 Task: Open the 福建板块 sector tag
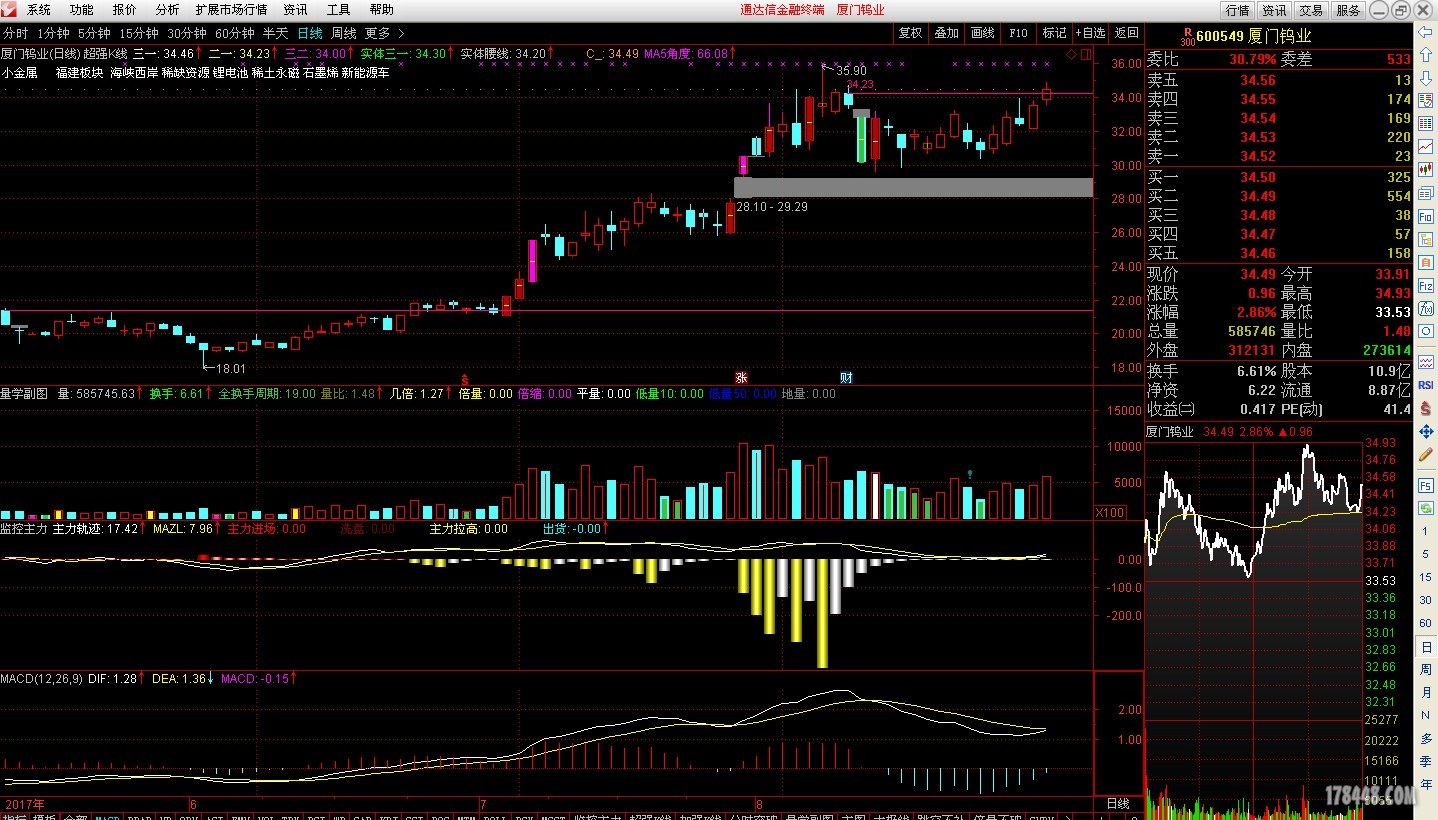pyautogui.click(x=80, y=73)
